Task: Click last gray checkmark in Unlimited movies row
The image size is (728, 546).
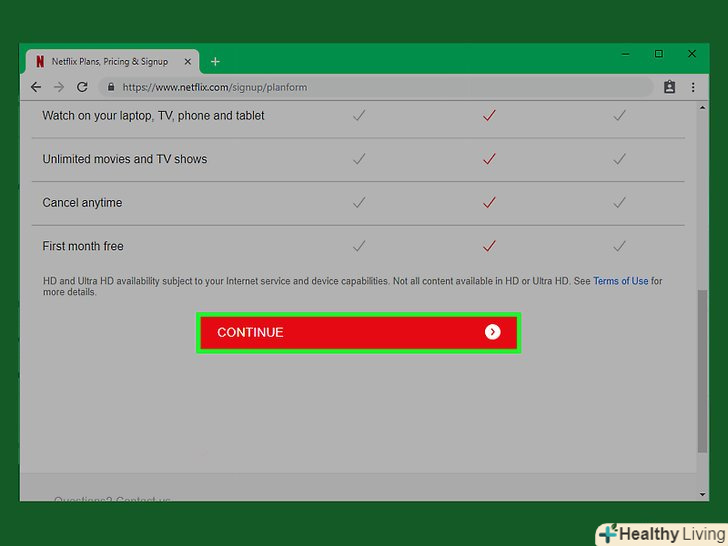Action: click(619, 159)
